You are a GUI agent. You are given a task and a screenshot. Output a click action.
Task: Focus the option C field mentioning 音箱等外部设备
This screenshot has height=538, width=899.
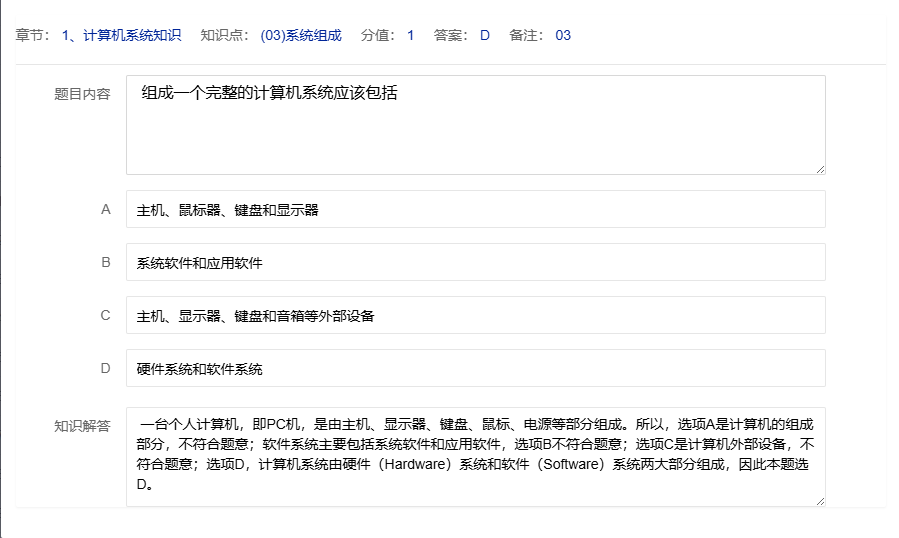click(475, 316)
